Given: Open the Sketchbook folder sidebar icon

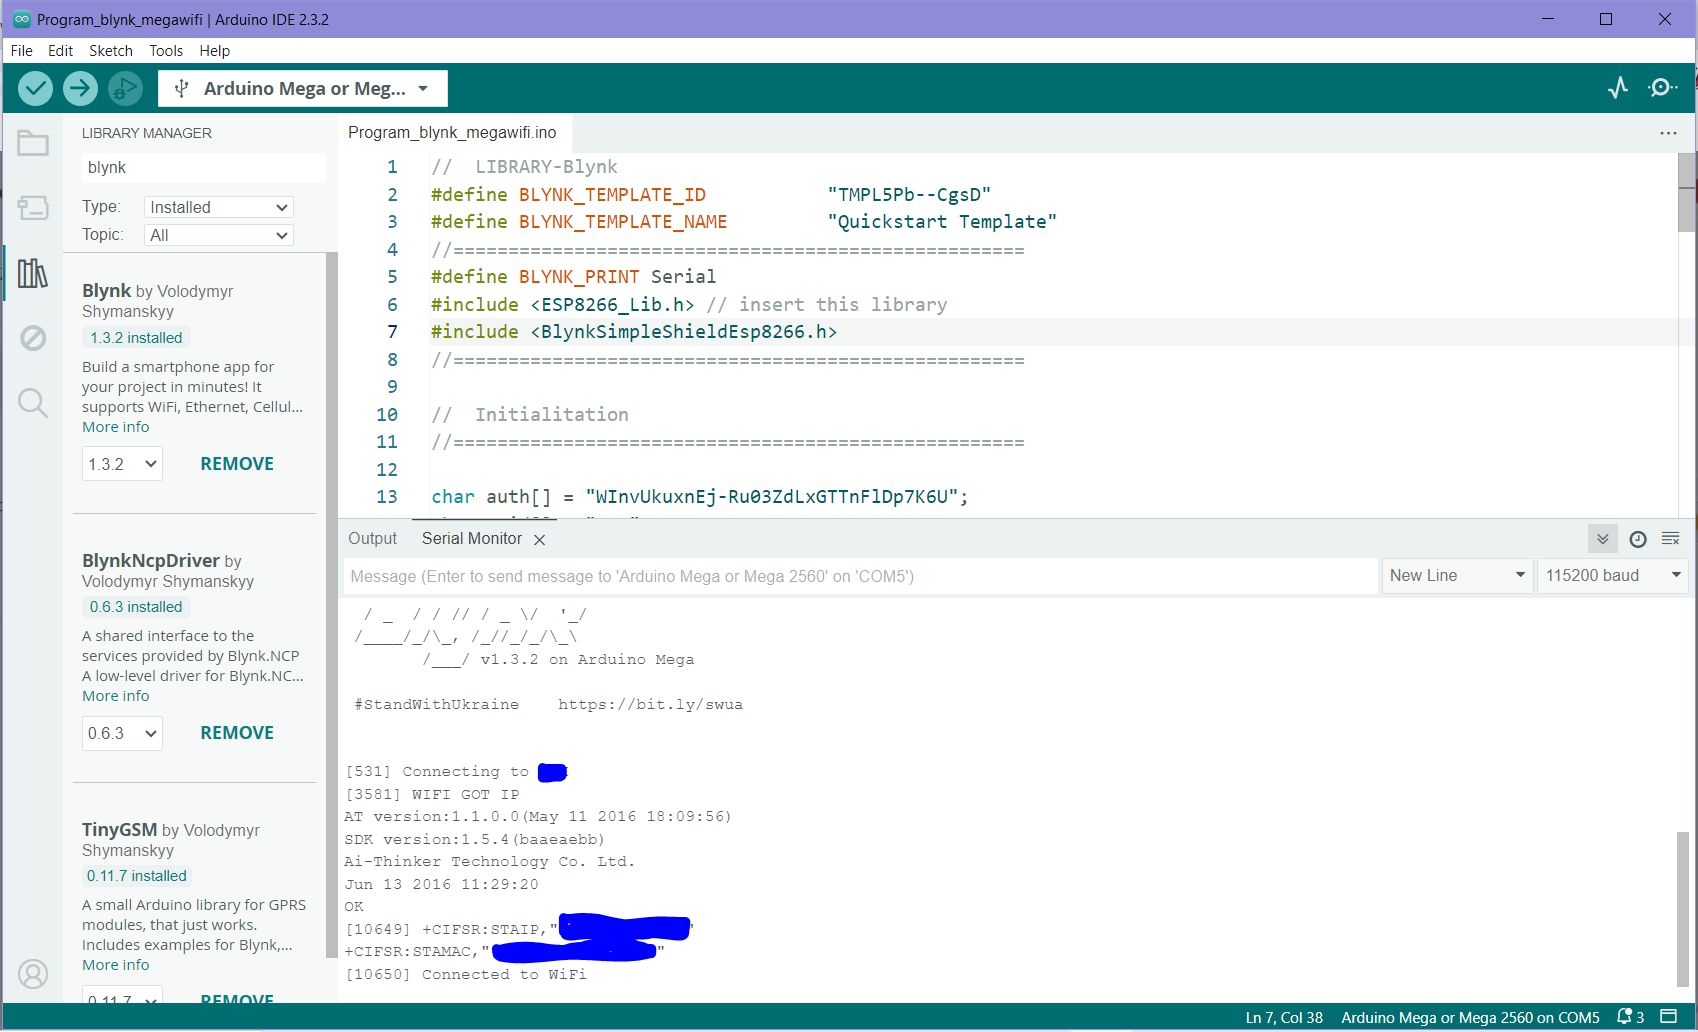Looking at the screenshot, I should point(33,144).
